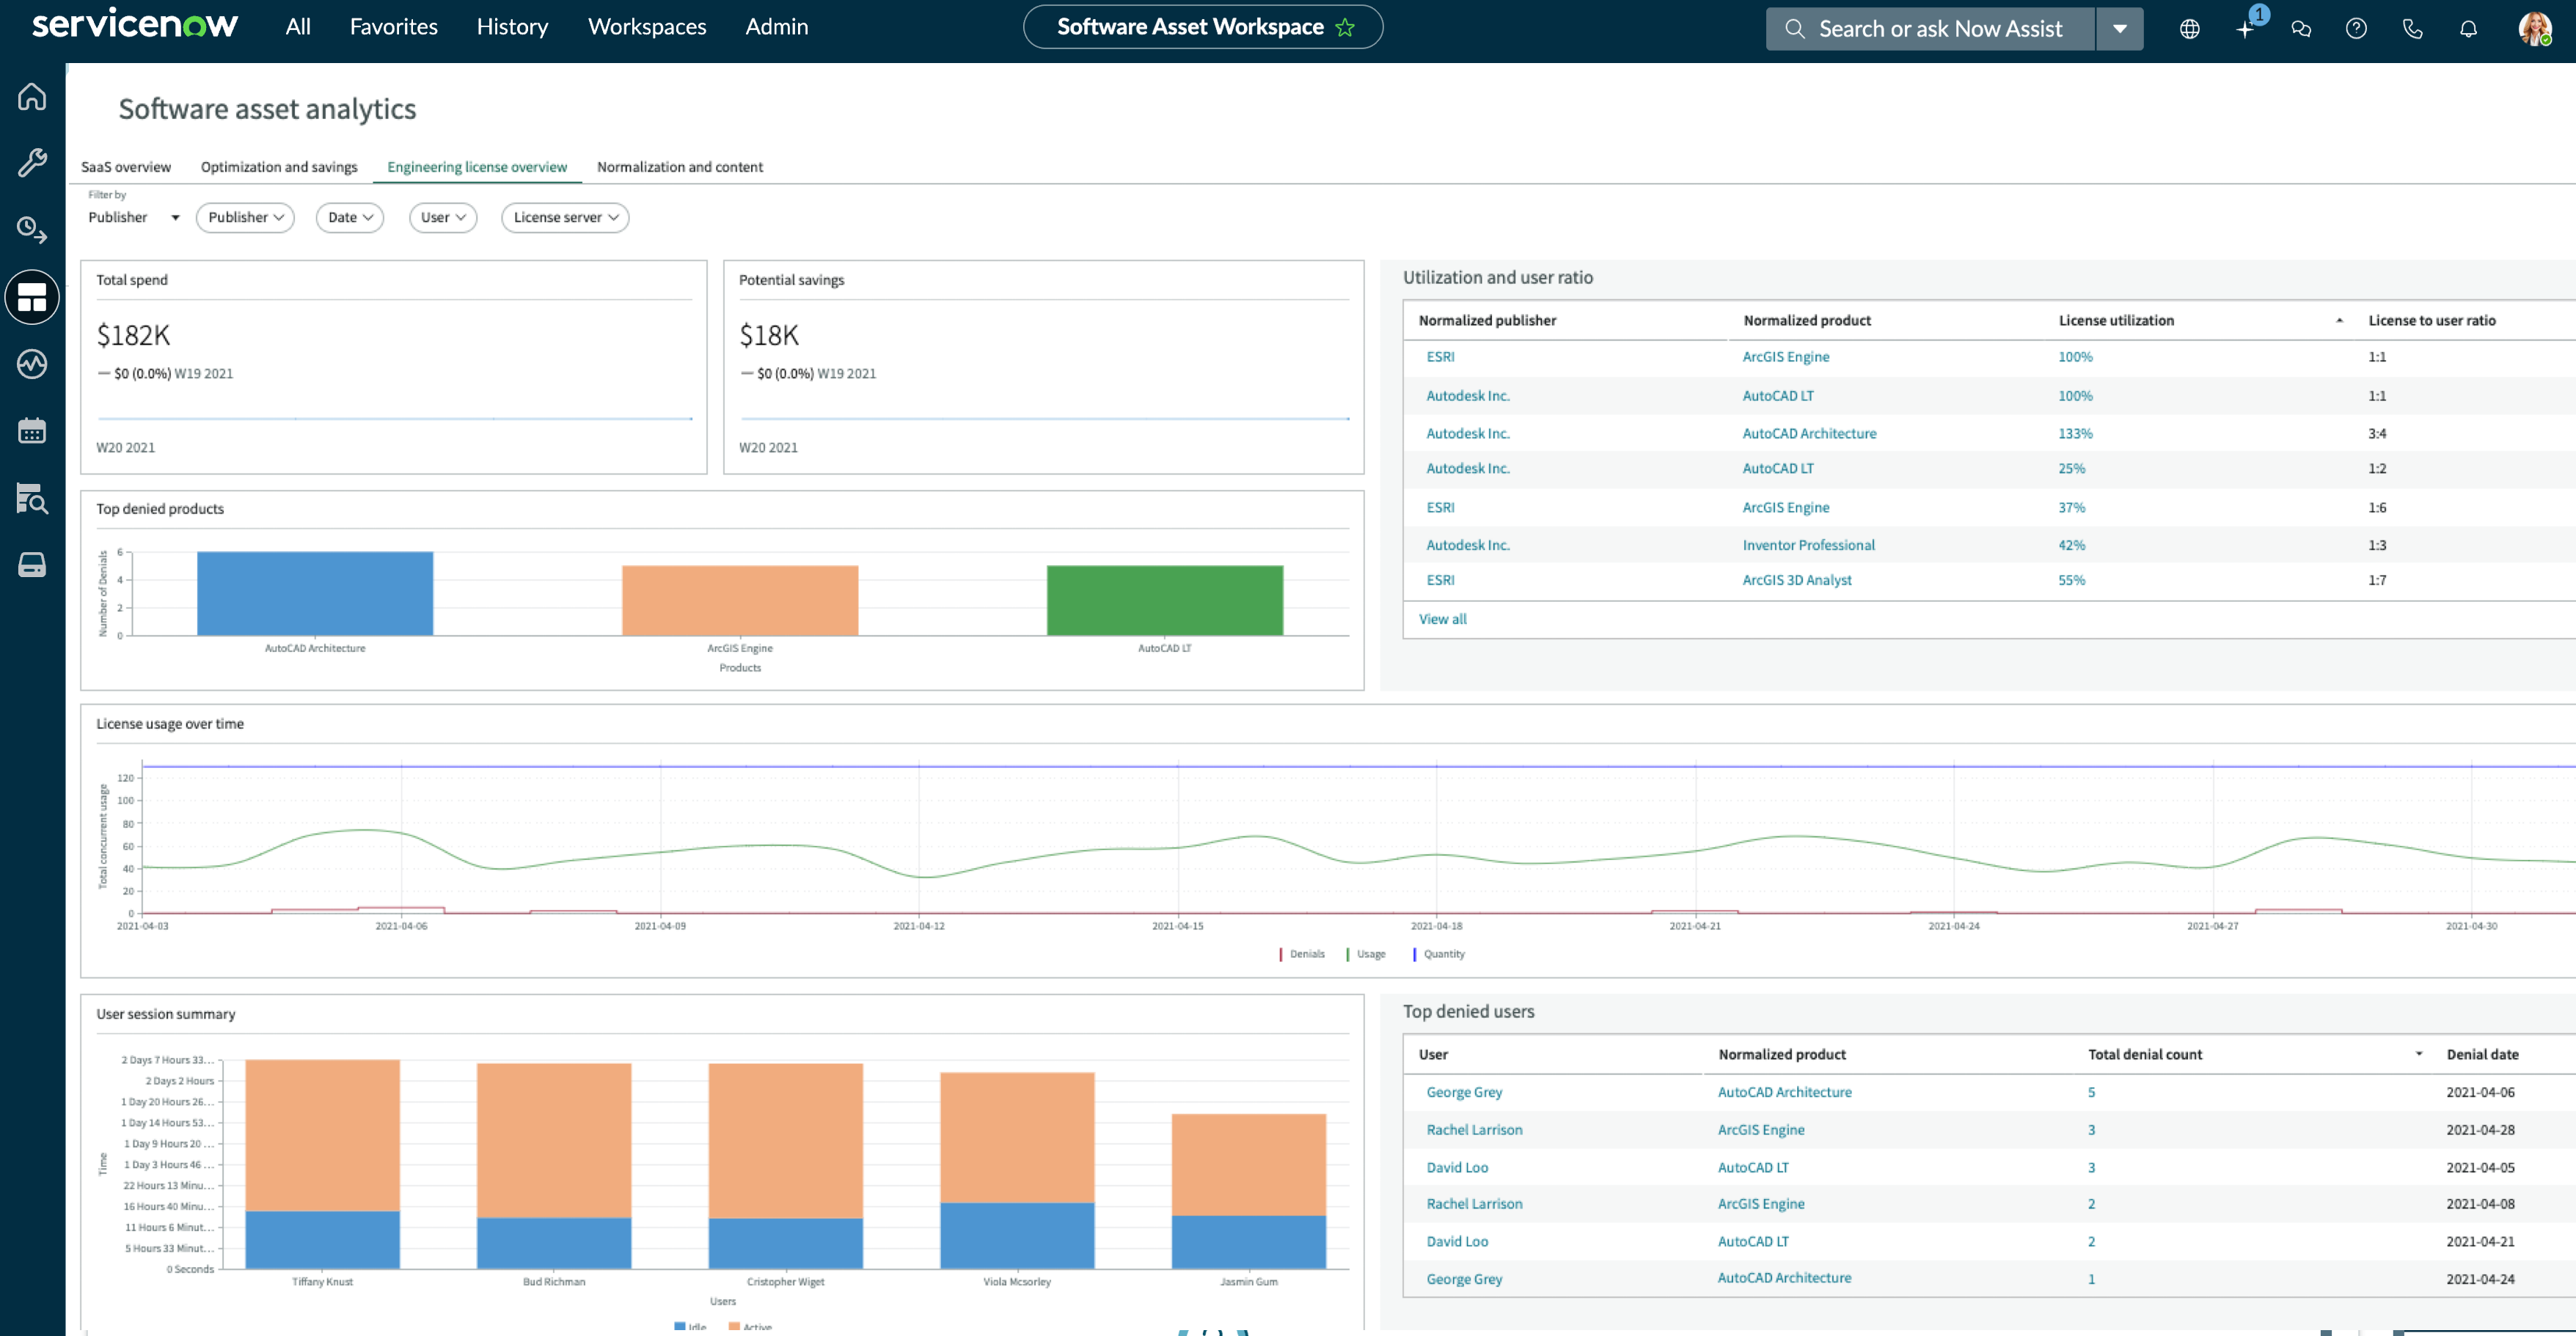2576x1336 pixels.
Task: Switch to Optimization and savings tab
Action: tap(279, 167)
